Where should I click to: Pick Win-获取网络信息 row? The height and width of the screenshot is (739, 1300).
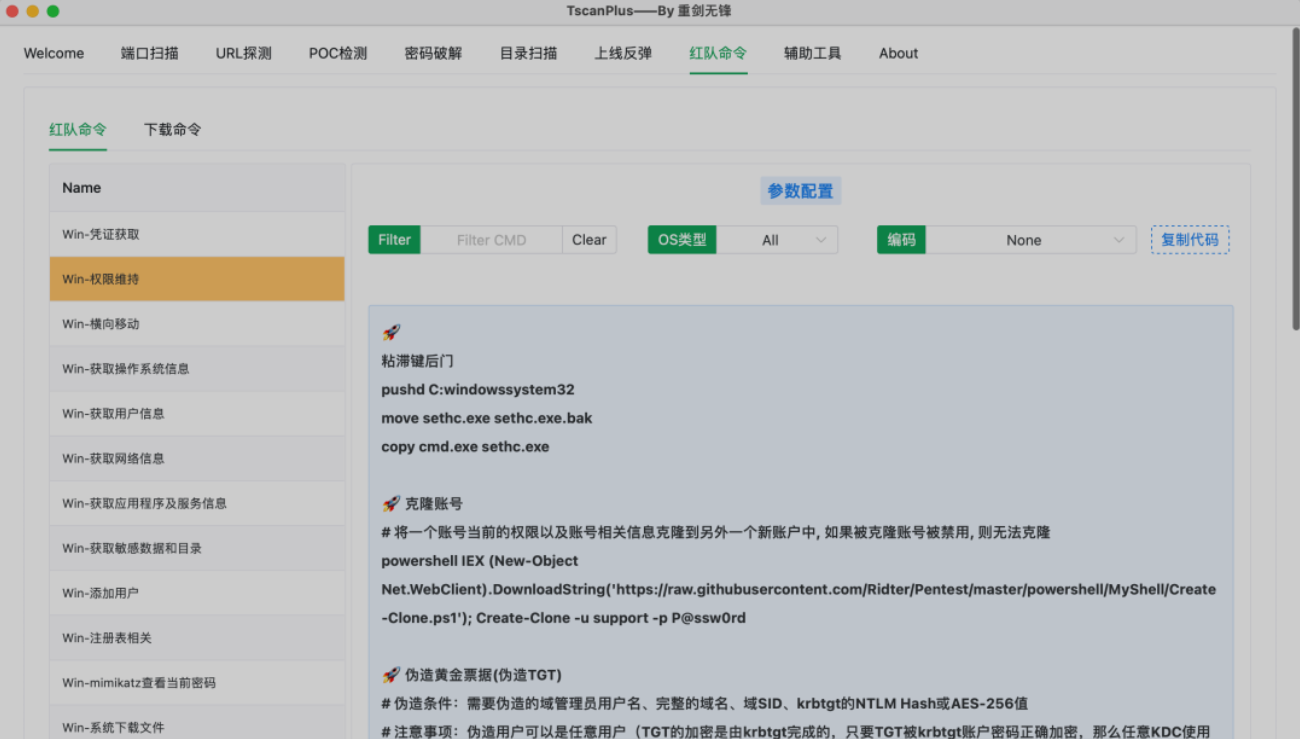tap(197, 458)
